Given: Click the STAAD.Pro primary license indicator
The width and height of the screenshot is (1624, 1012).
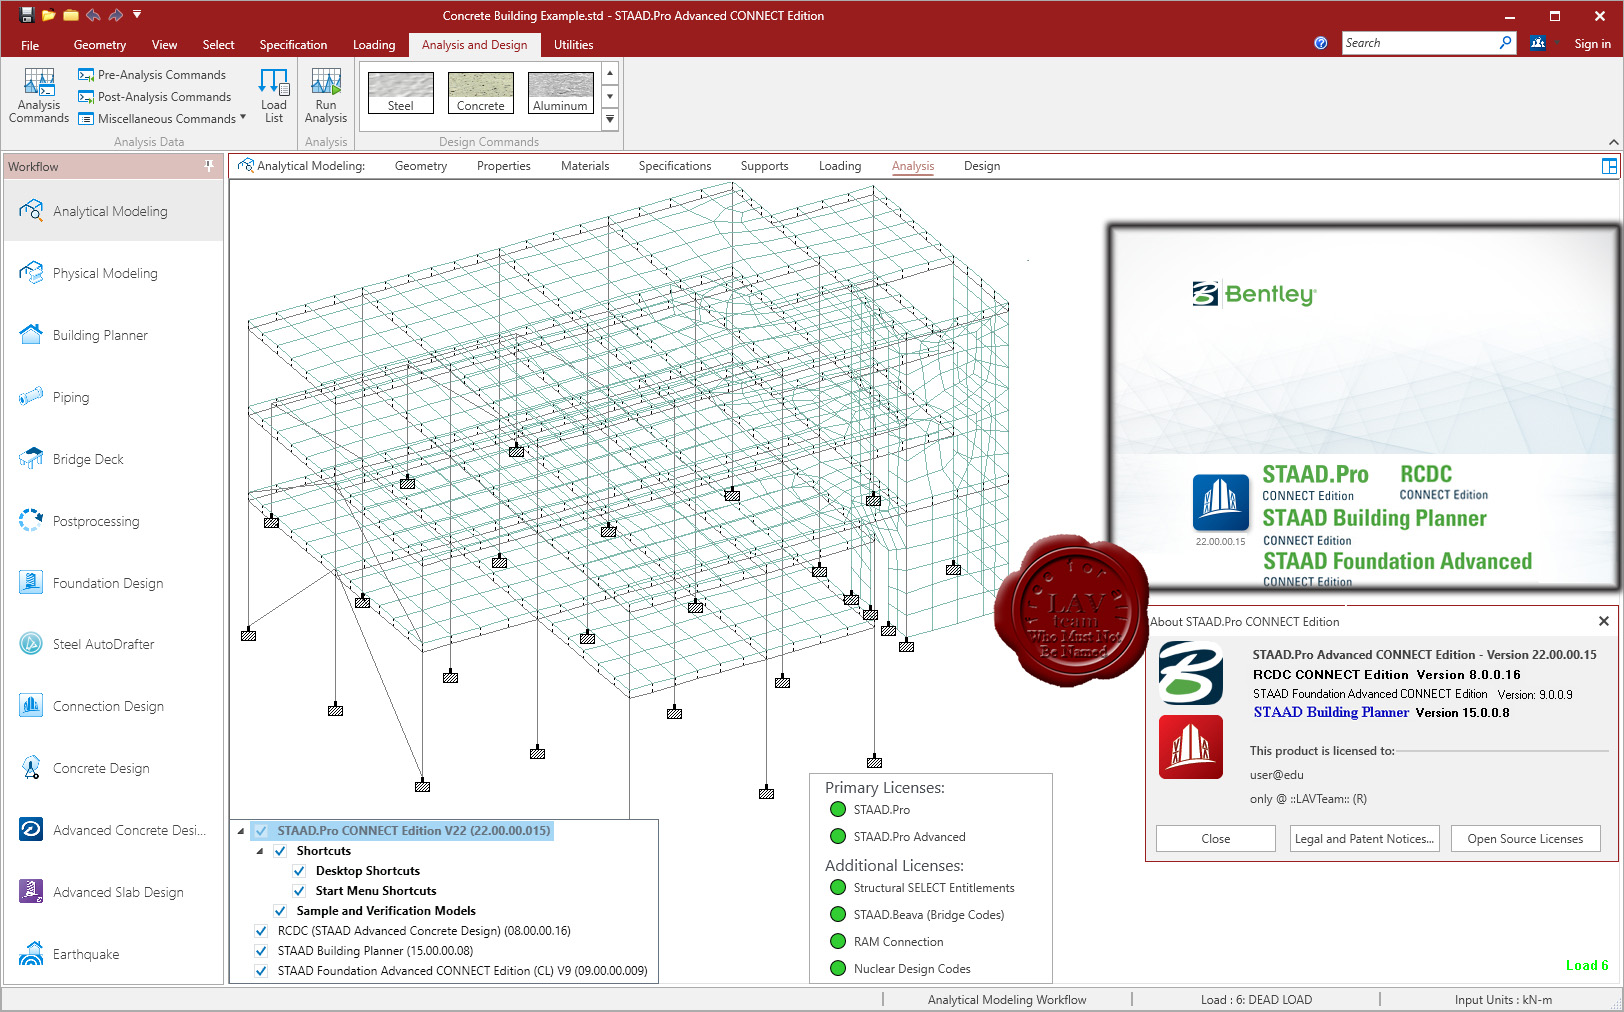Looking at the screenshot, I should [x=838, y=810].
